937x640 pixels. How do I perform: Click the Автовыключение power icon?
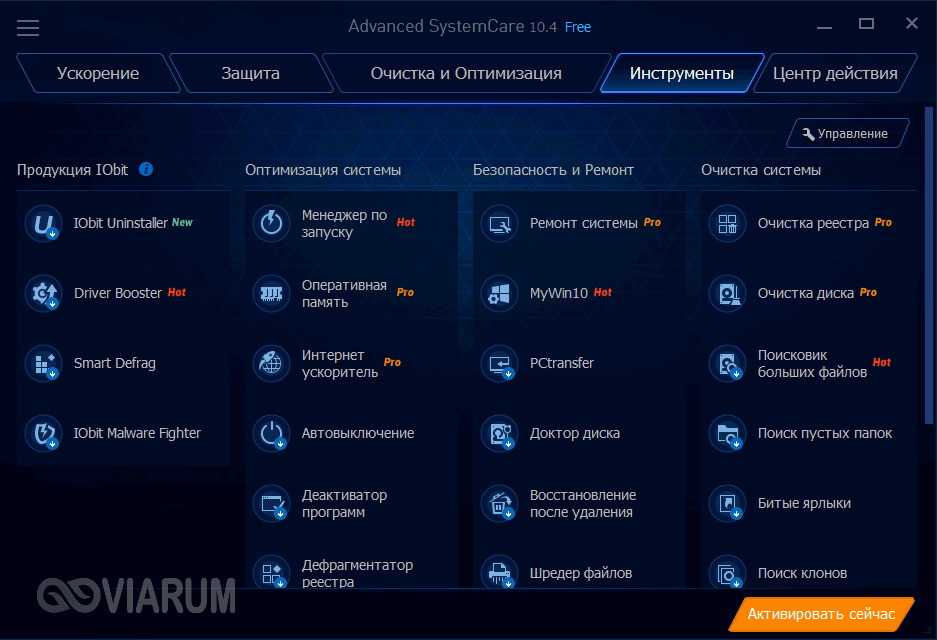pyautogui.click(x=271, y=433)
